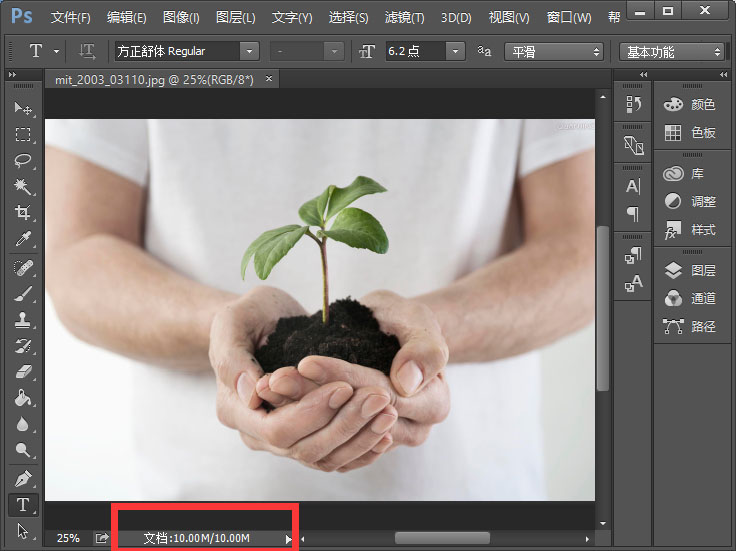
Task: Open the 图层(L) menu
Action: pos(235,18)
